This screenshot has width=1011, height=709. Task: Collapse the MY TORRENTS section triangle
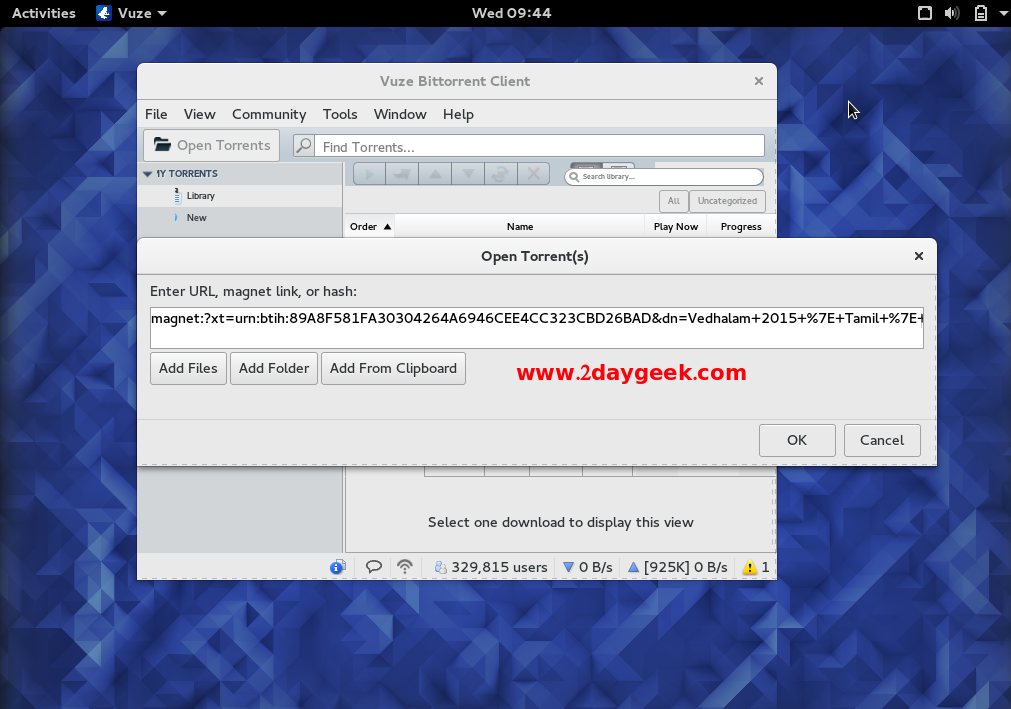click(x=148, y=174)
